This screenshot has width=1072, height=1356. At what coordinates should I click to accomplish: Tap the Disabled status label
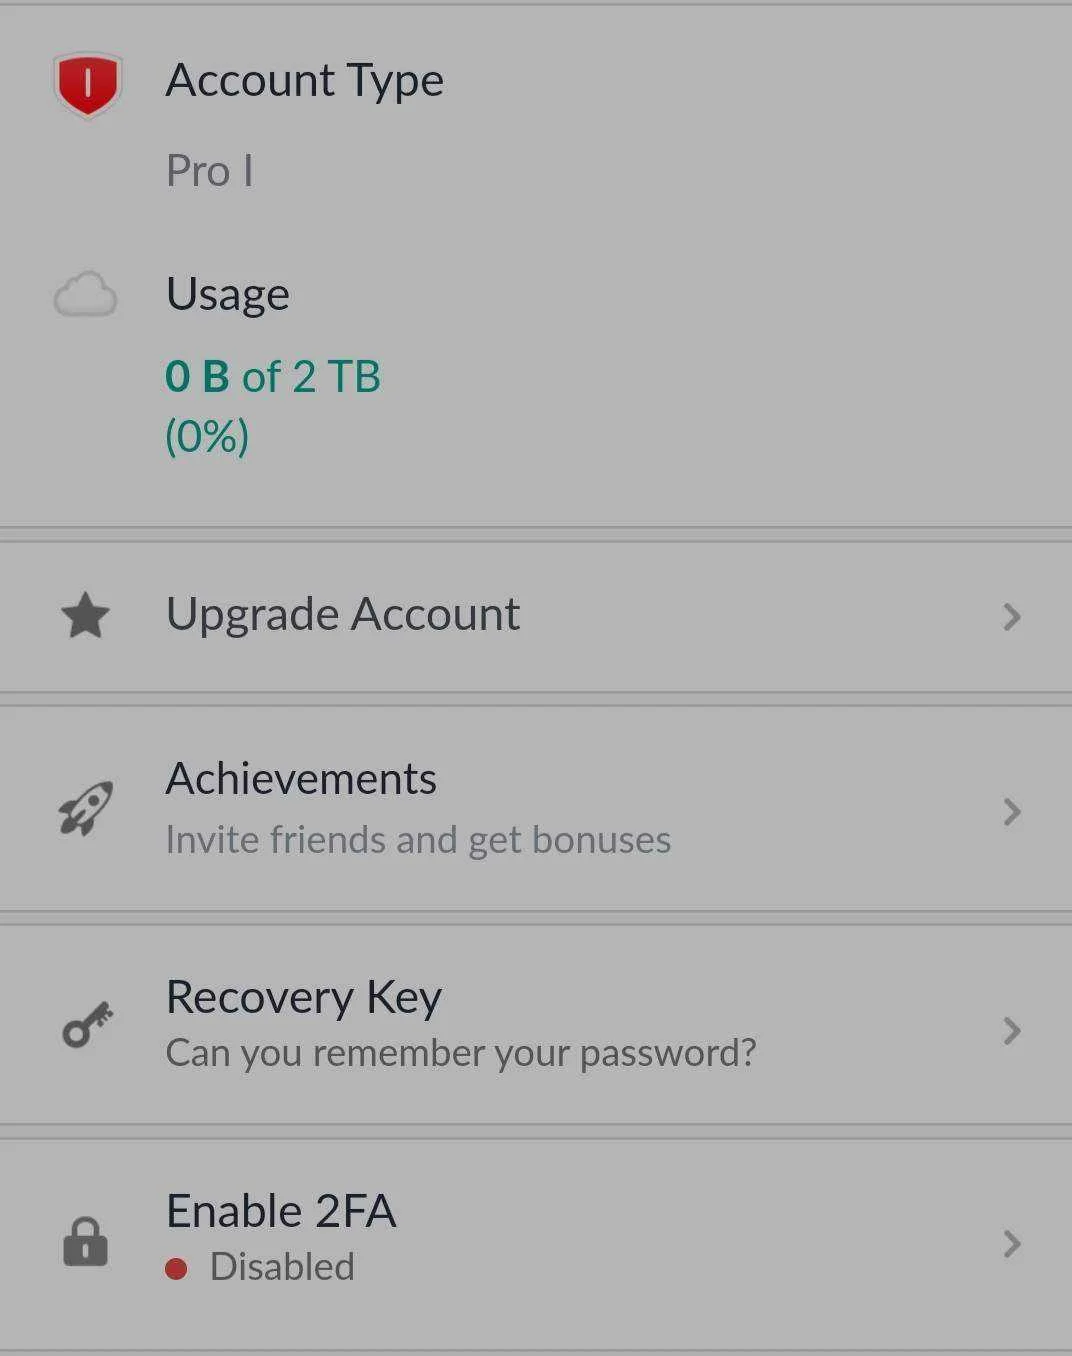click(x=282, y=1267)
